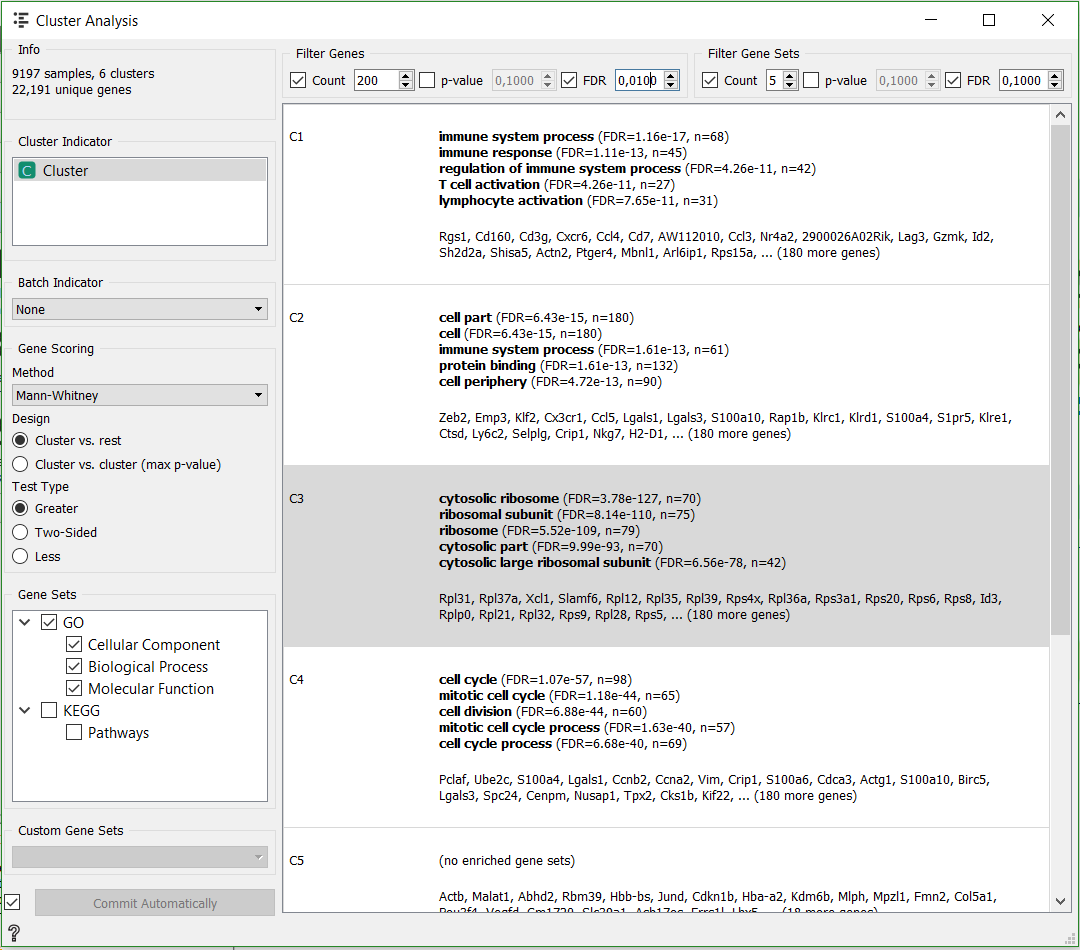Check the KEGG gene sets checkbox

(x=49, y=710)
